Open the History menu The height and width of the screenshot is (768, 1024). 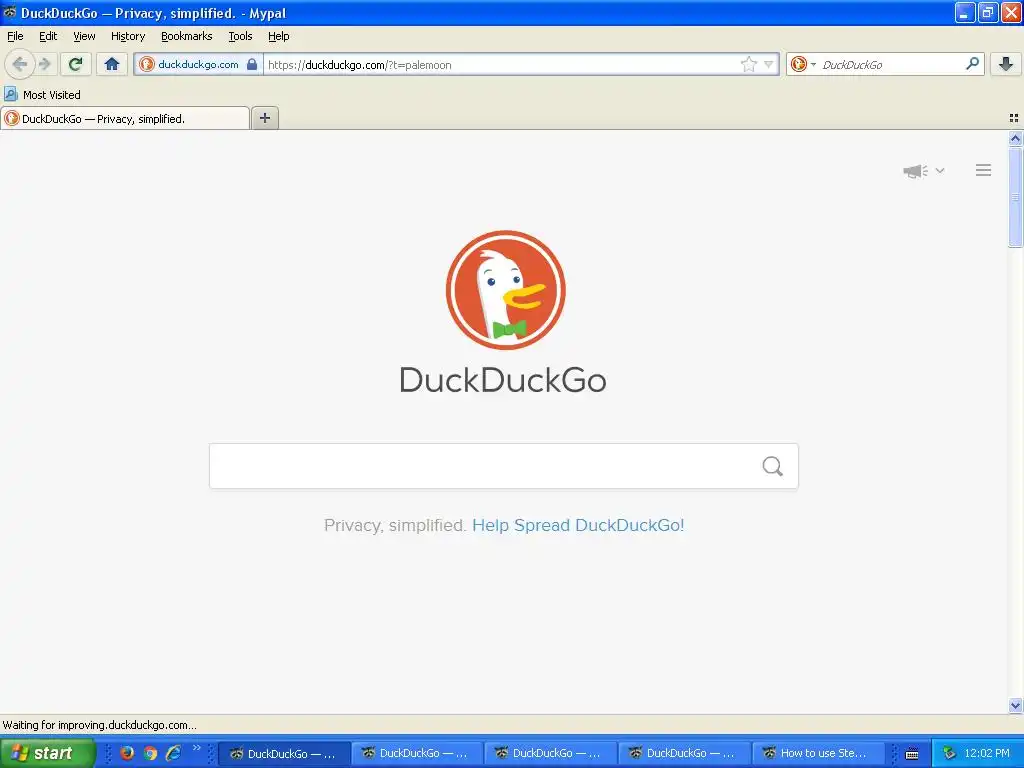[x=127, y=36]
